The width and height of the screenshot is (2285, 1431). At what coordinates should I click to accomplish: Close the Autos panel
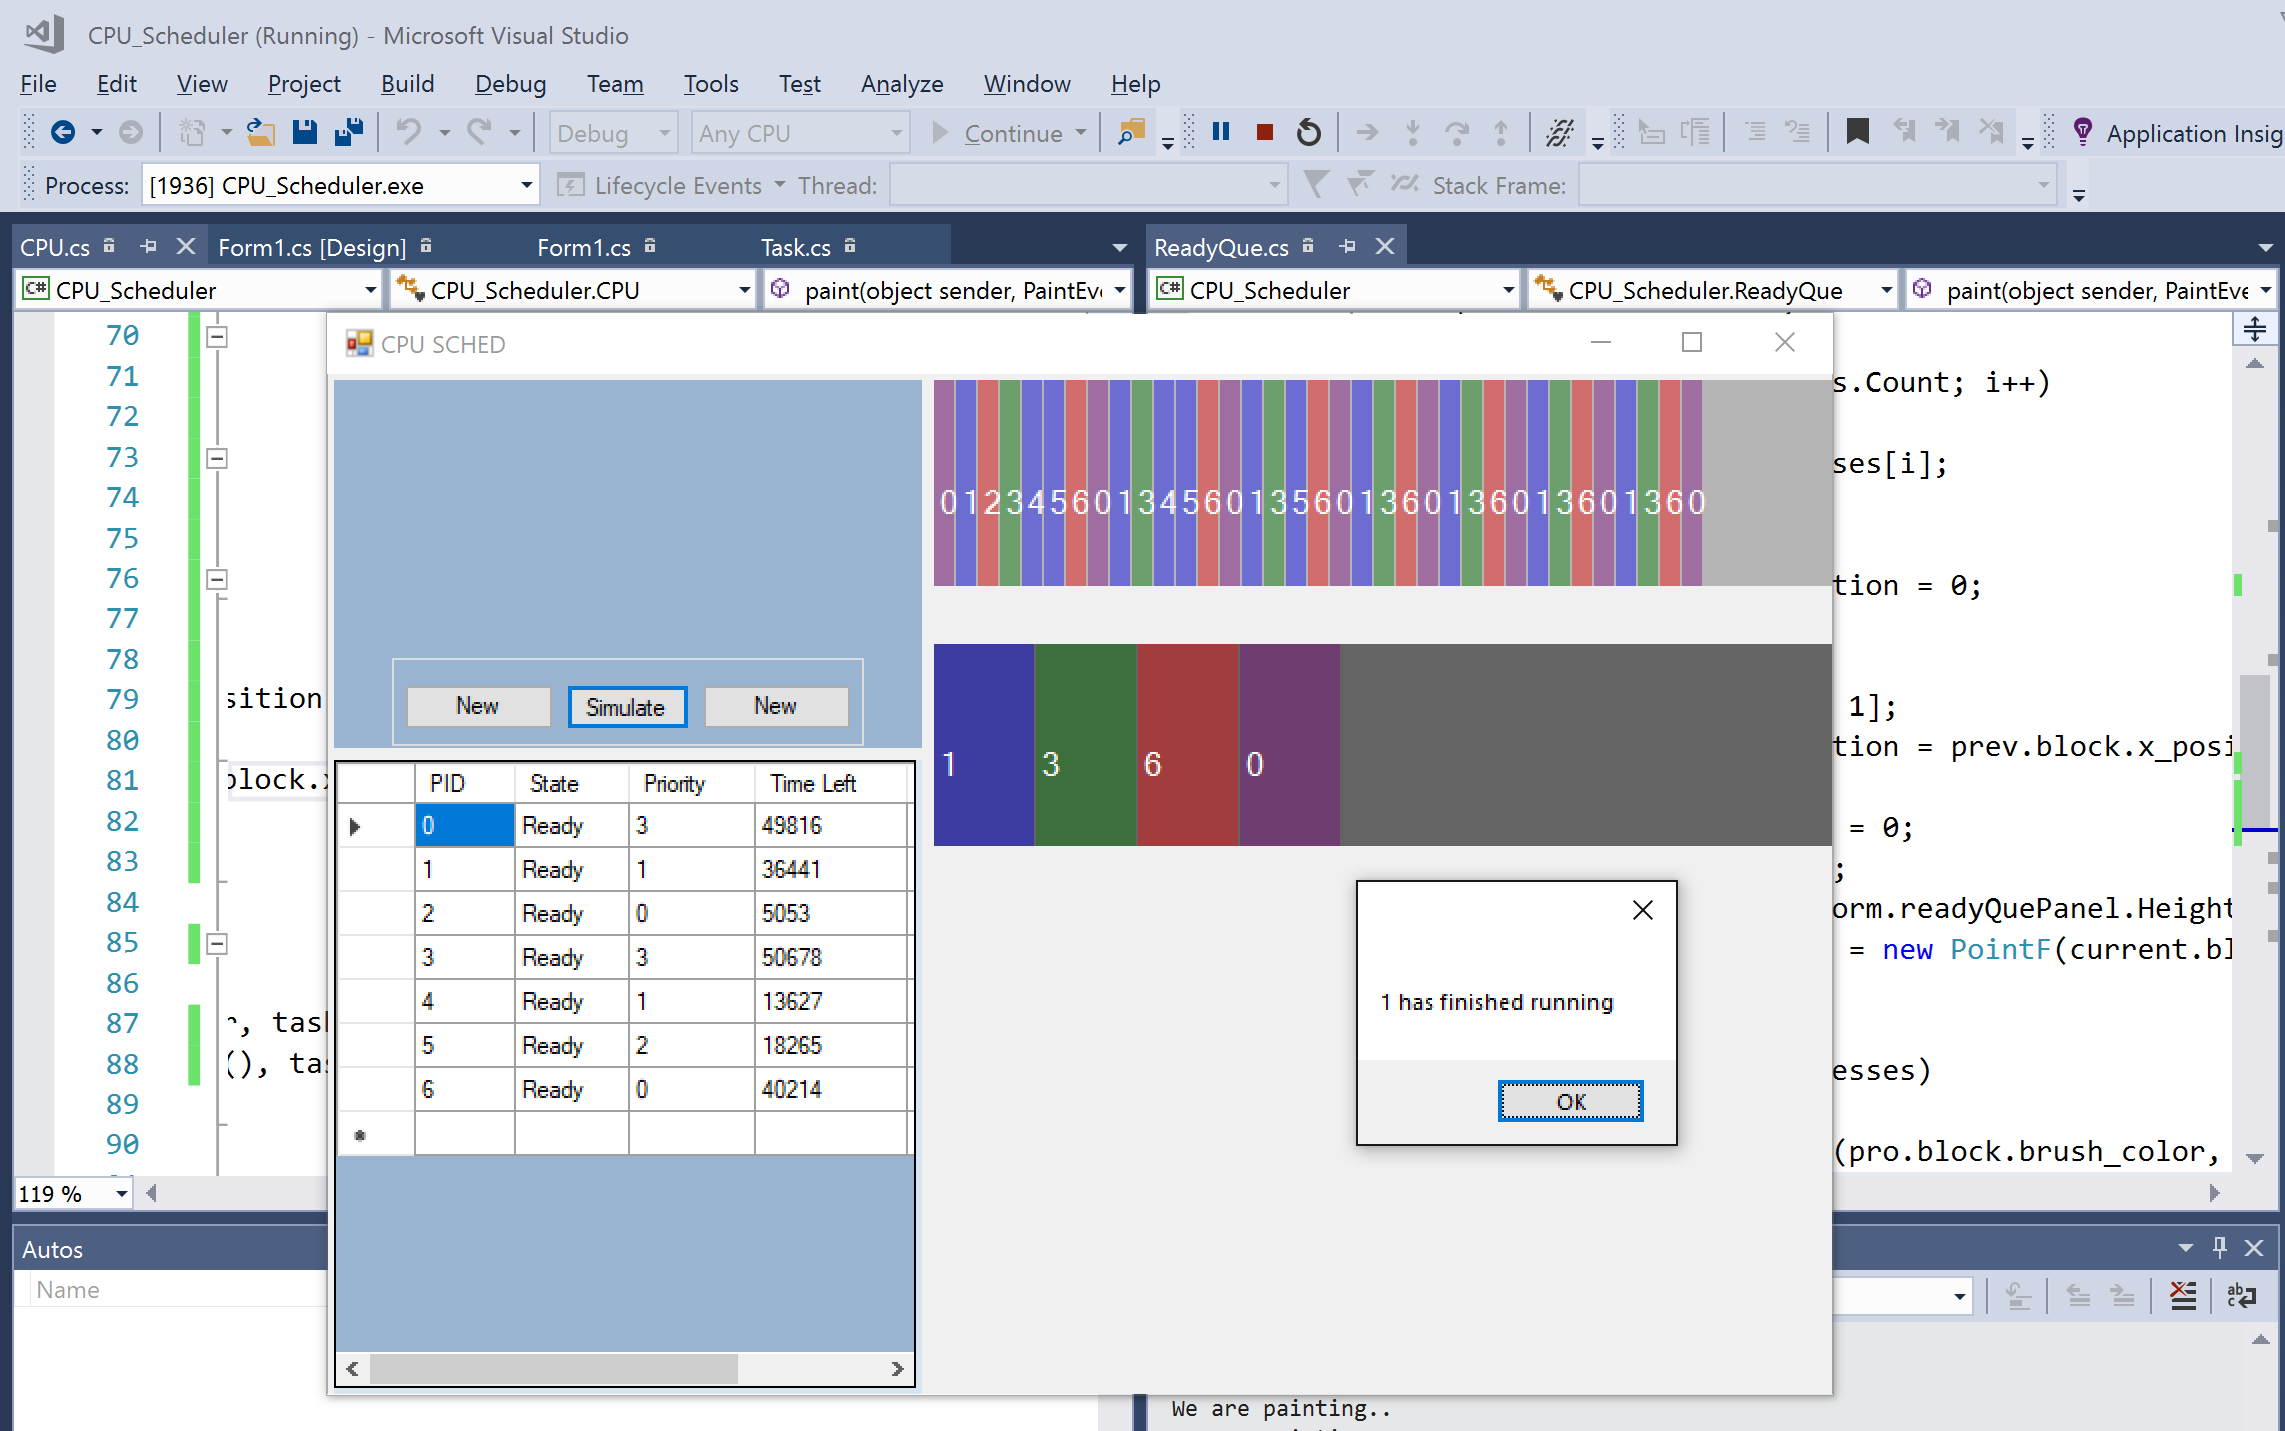click(x=2254, y=1247)
